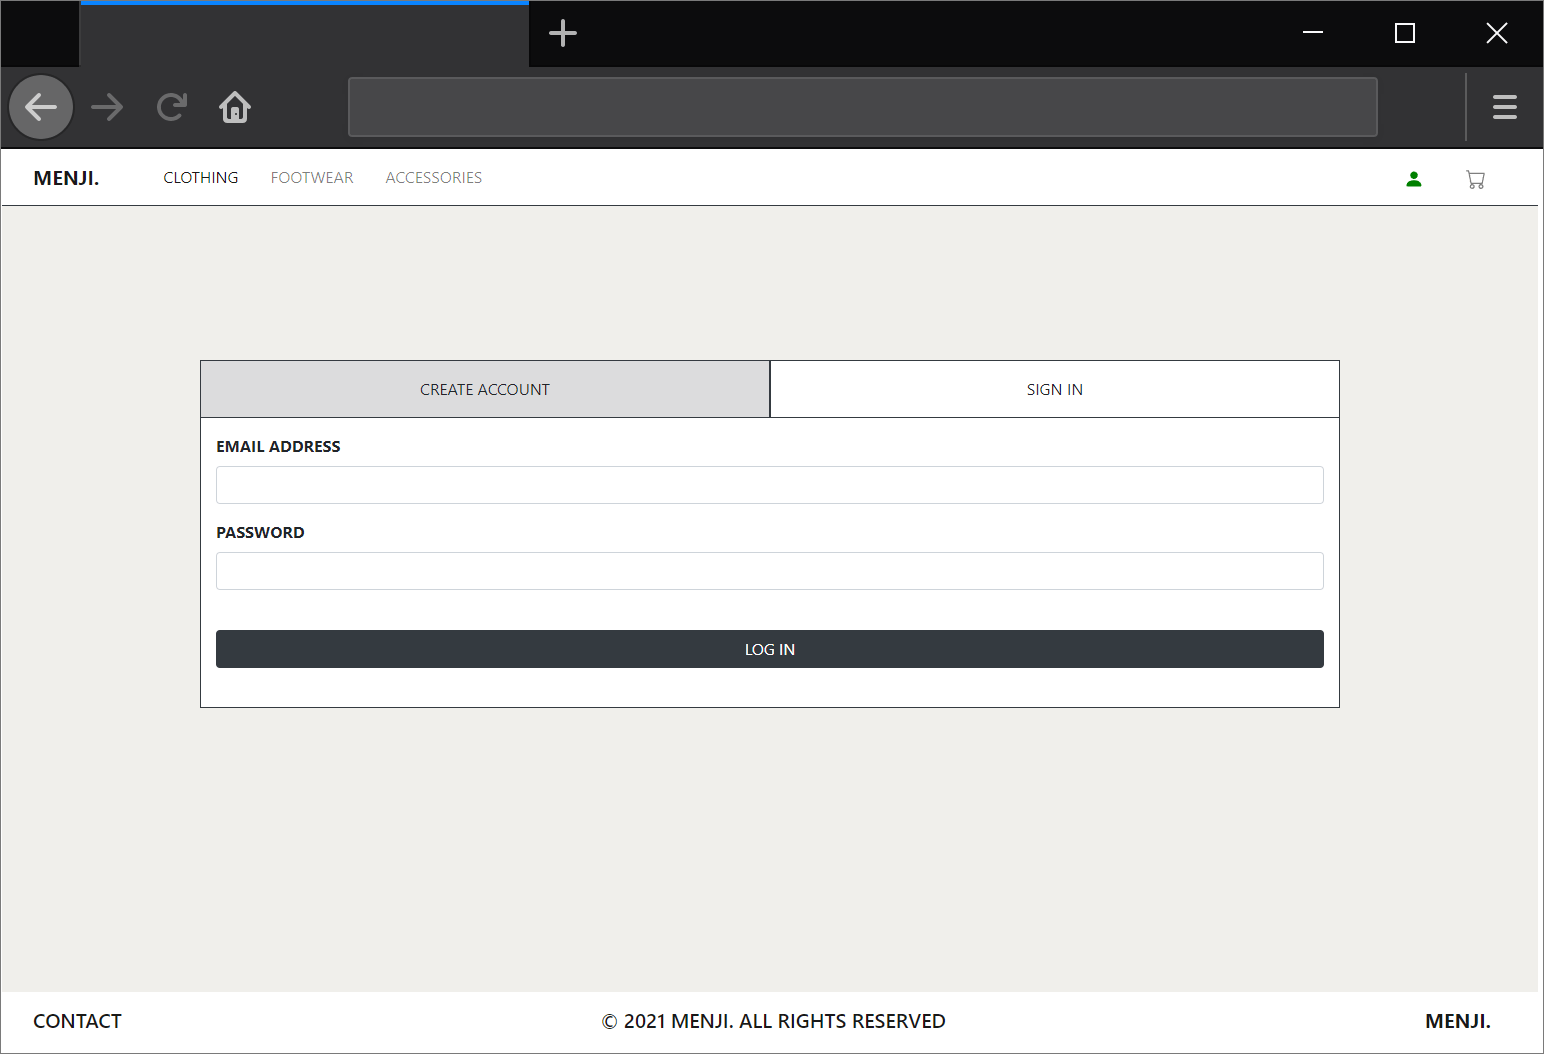
Task: Focus the Password input field
Action: tap(769, 571)
